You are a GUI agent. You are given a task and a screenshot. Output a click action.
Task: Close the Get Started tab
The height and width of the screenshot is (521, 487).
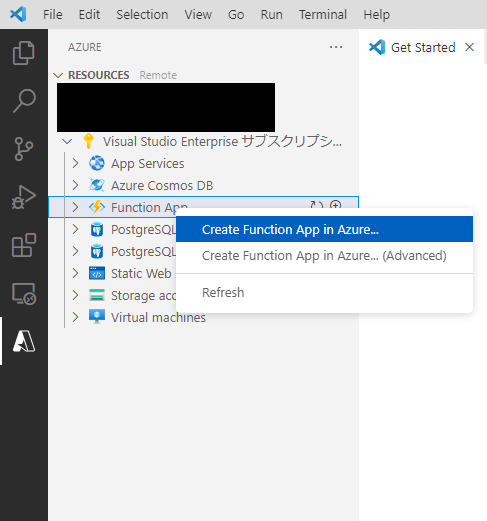coord(469,47)
